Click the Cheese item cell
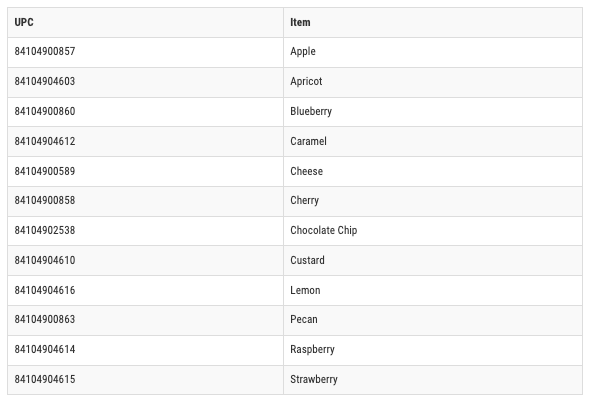Image resolution: width=593 pixels, height=401 pixels. (x=433, y=171)
